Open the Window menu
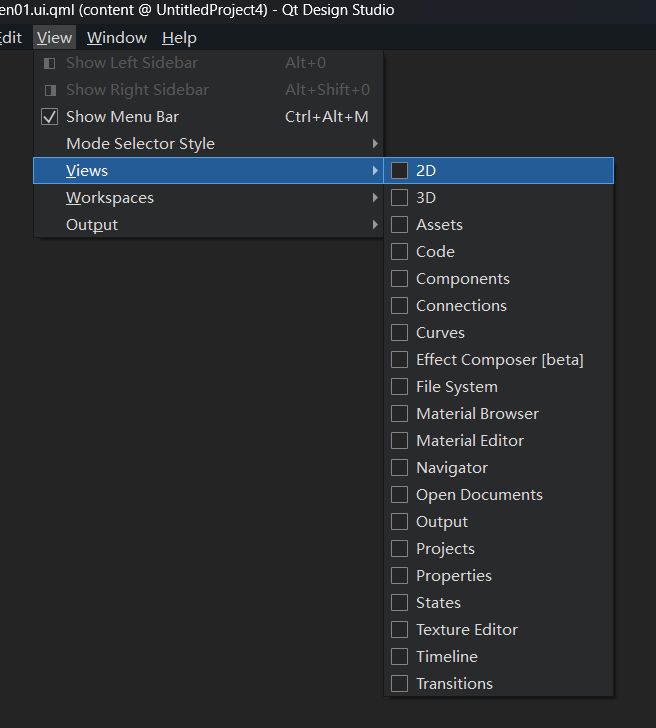This screenshot has height=728, width=656. coord(116,38)
